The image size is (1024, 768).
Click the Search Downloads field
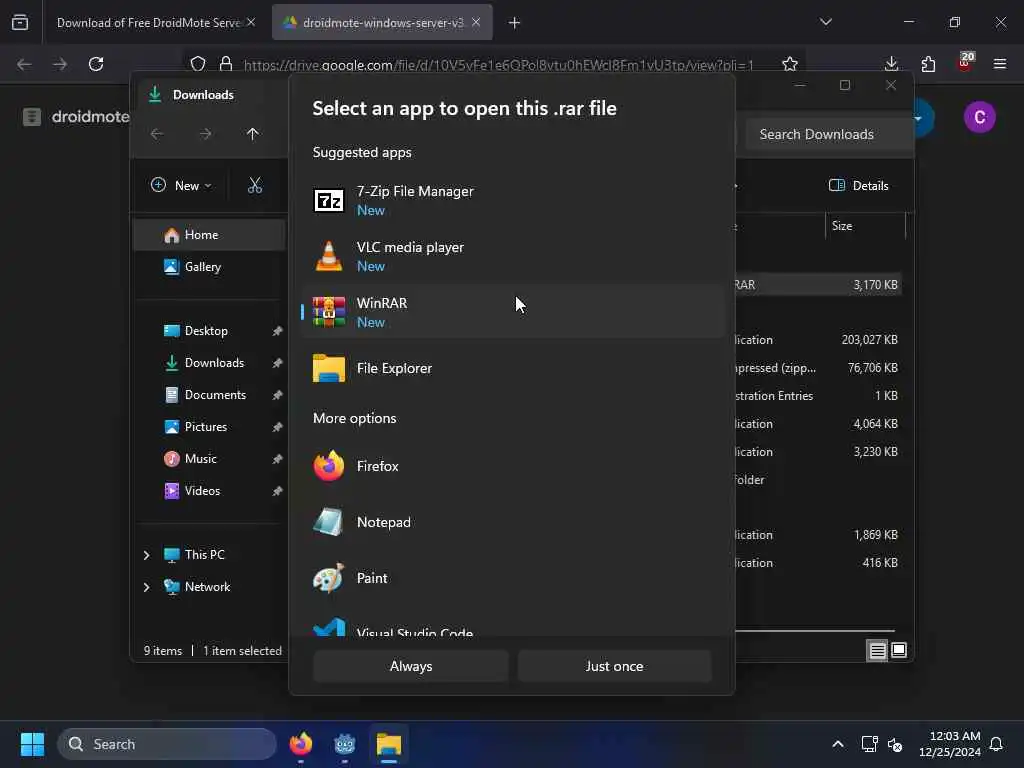829,134
